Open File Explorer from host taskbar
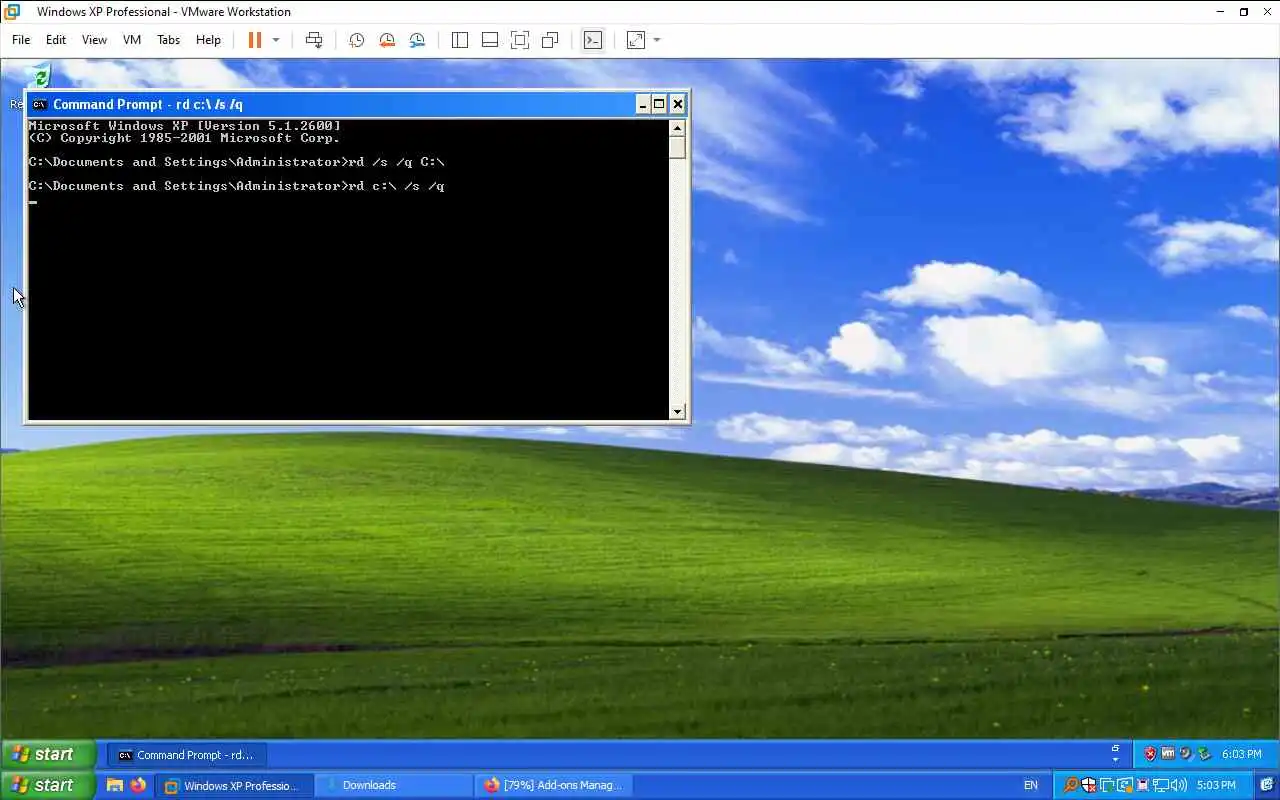 tap(115, 785)
